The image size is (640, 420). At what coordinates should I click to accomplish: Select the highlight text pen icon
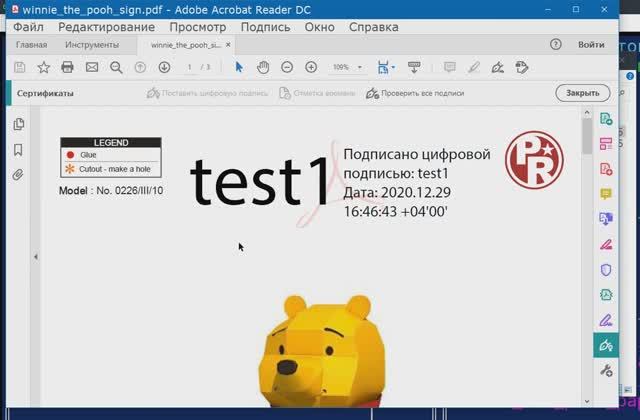click(x=473, y=67)
